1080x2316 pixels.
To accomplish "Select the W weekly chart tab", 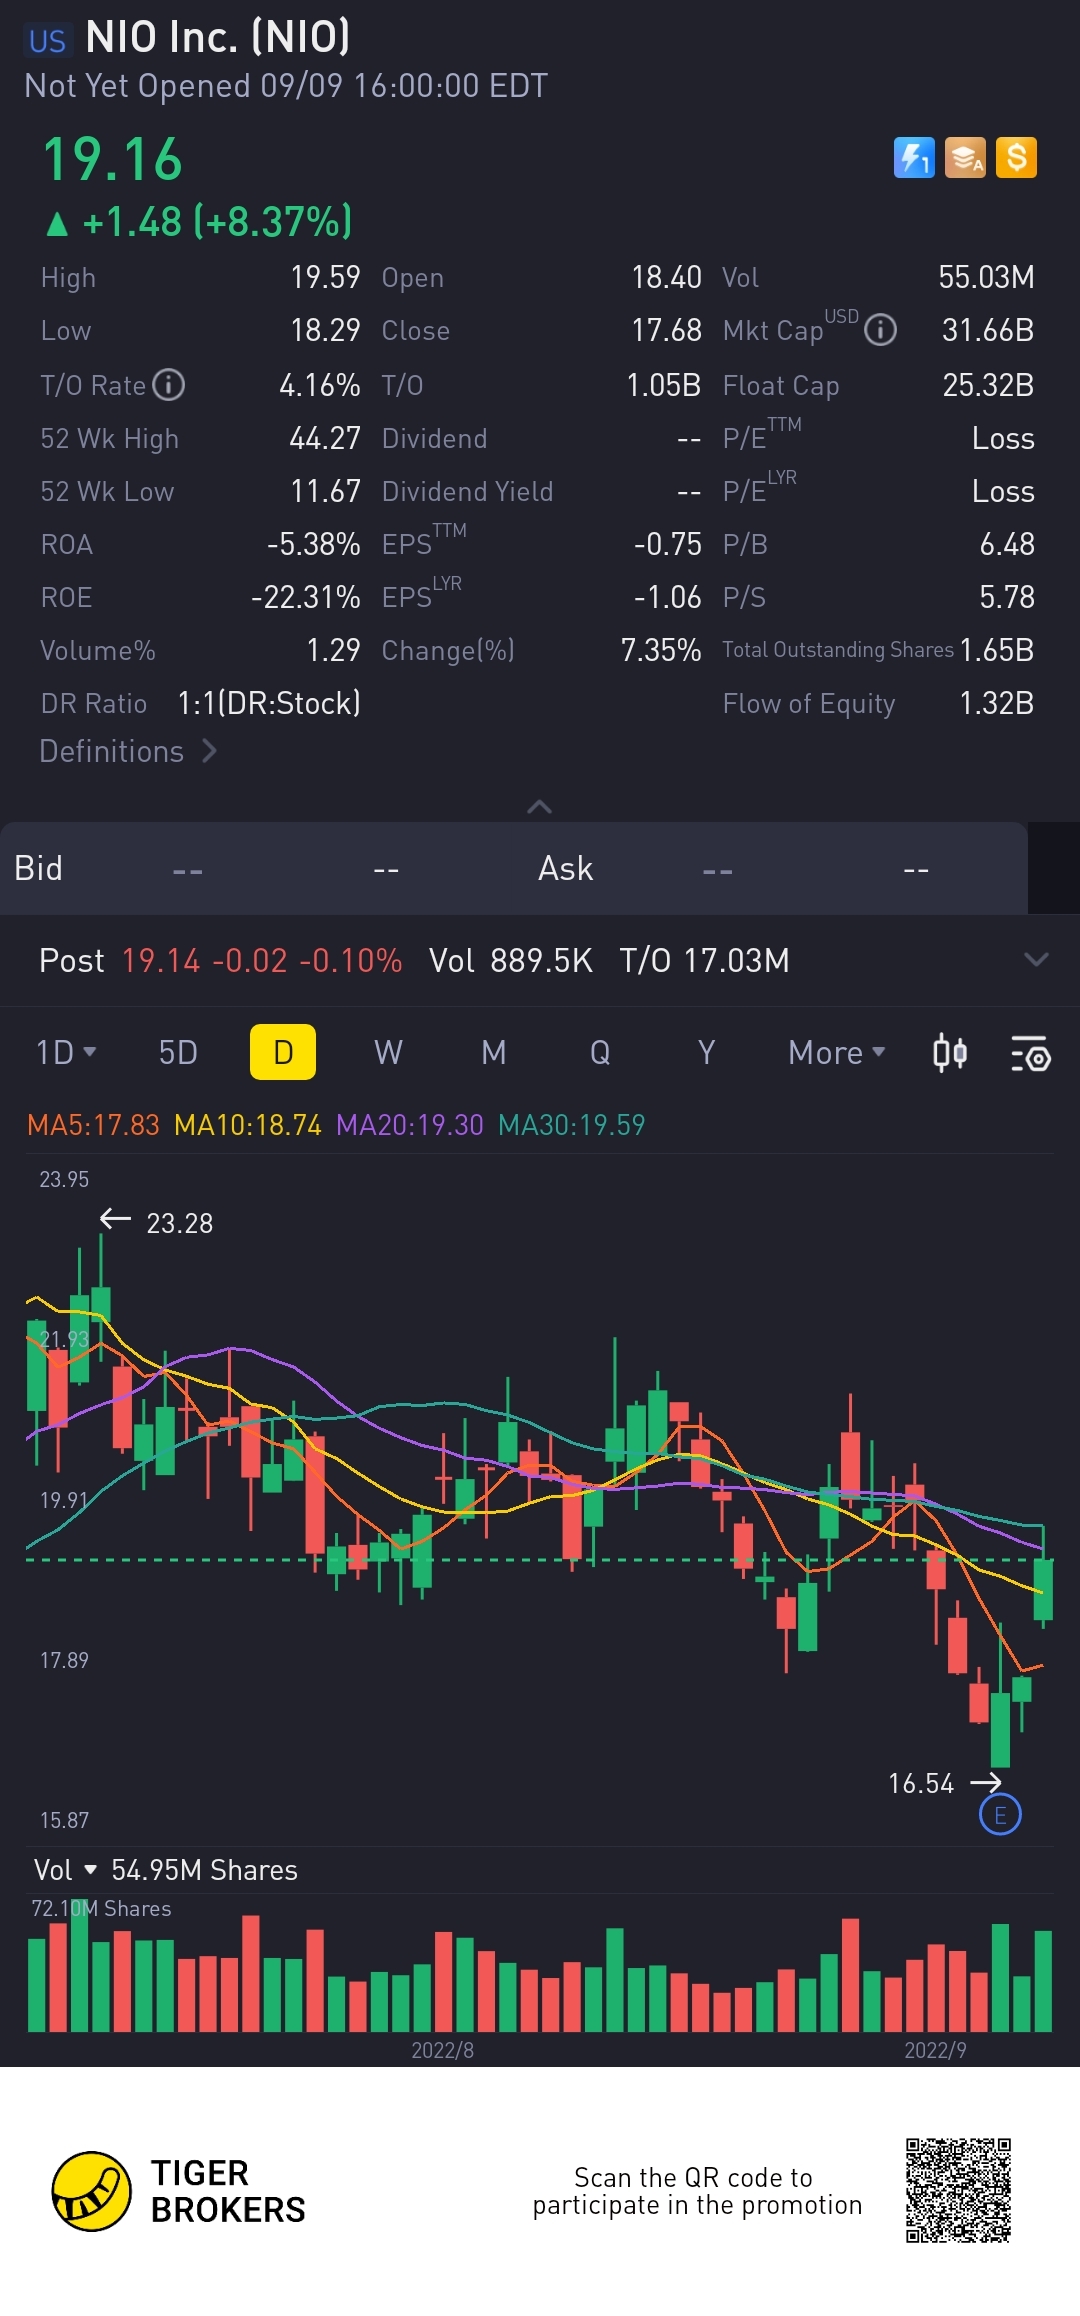I will tap(388, 1053).
